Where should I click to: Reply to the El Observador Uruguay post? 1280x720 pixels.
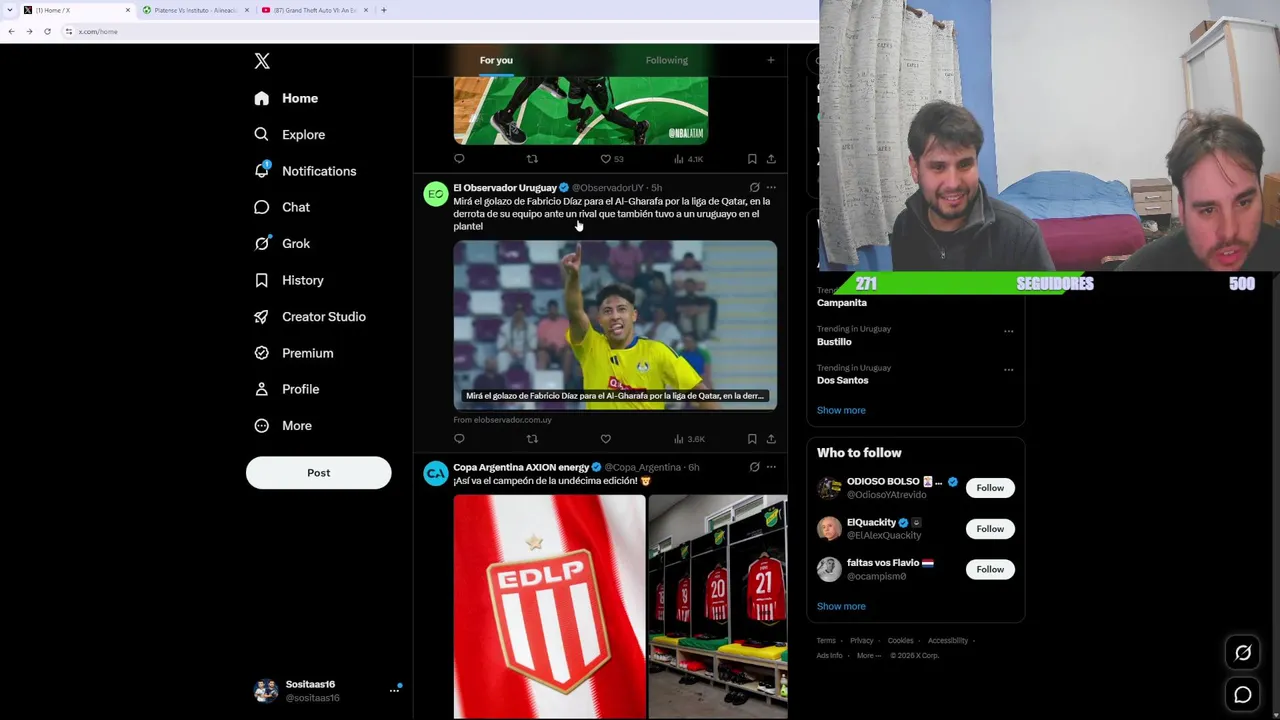click(x=459, y=439)
